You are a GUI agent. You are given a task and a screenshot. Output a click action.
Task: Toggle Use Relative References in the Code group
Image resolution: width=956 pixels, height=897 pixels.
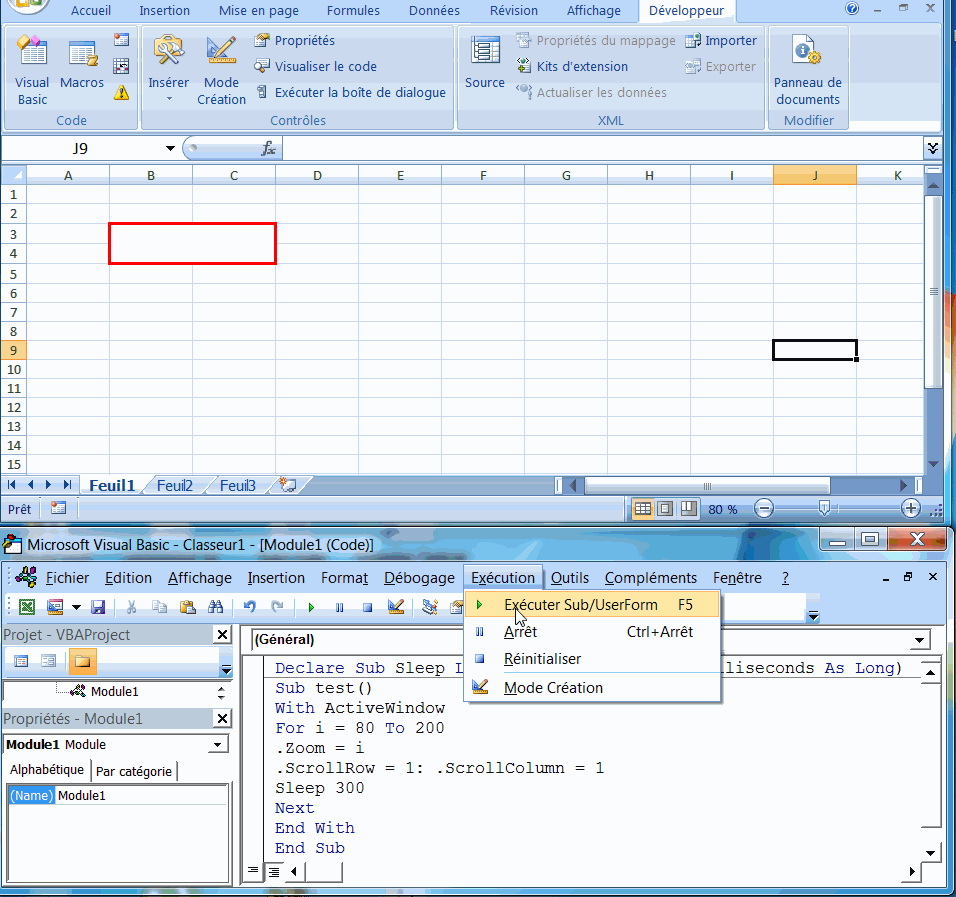click(121, 66)
